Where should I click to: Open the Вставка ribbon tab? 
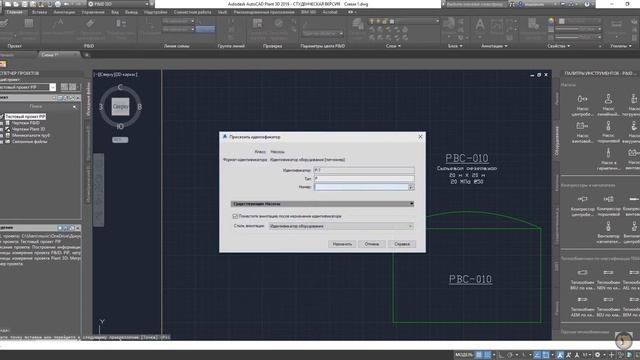40,12
